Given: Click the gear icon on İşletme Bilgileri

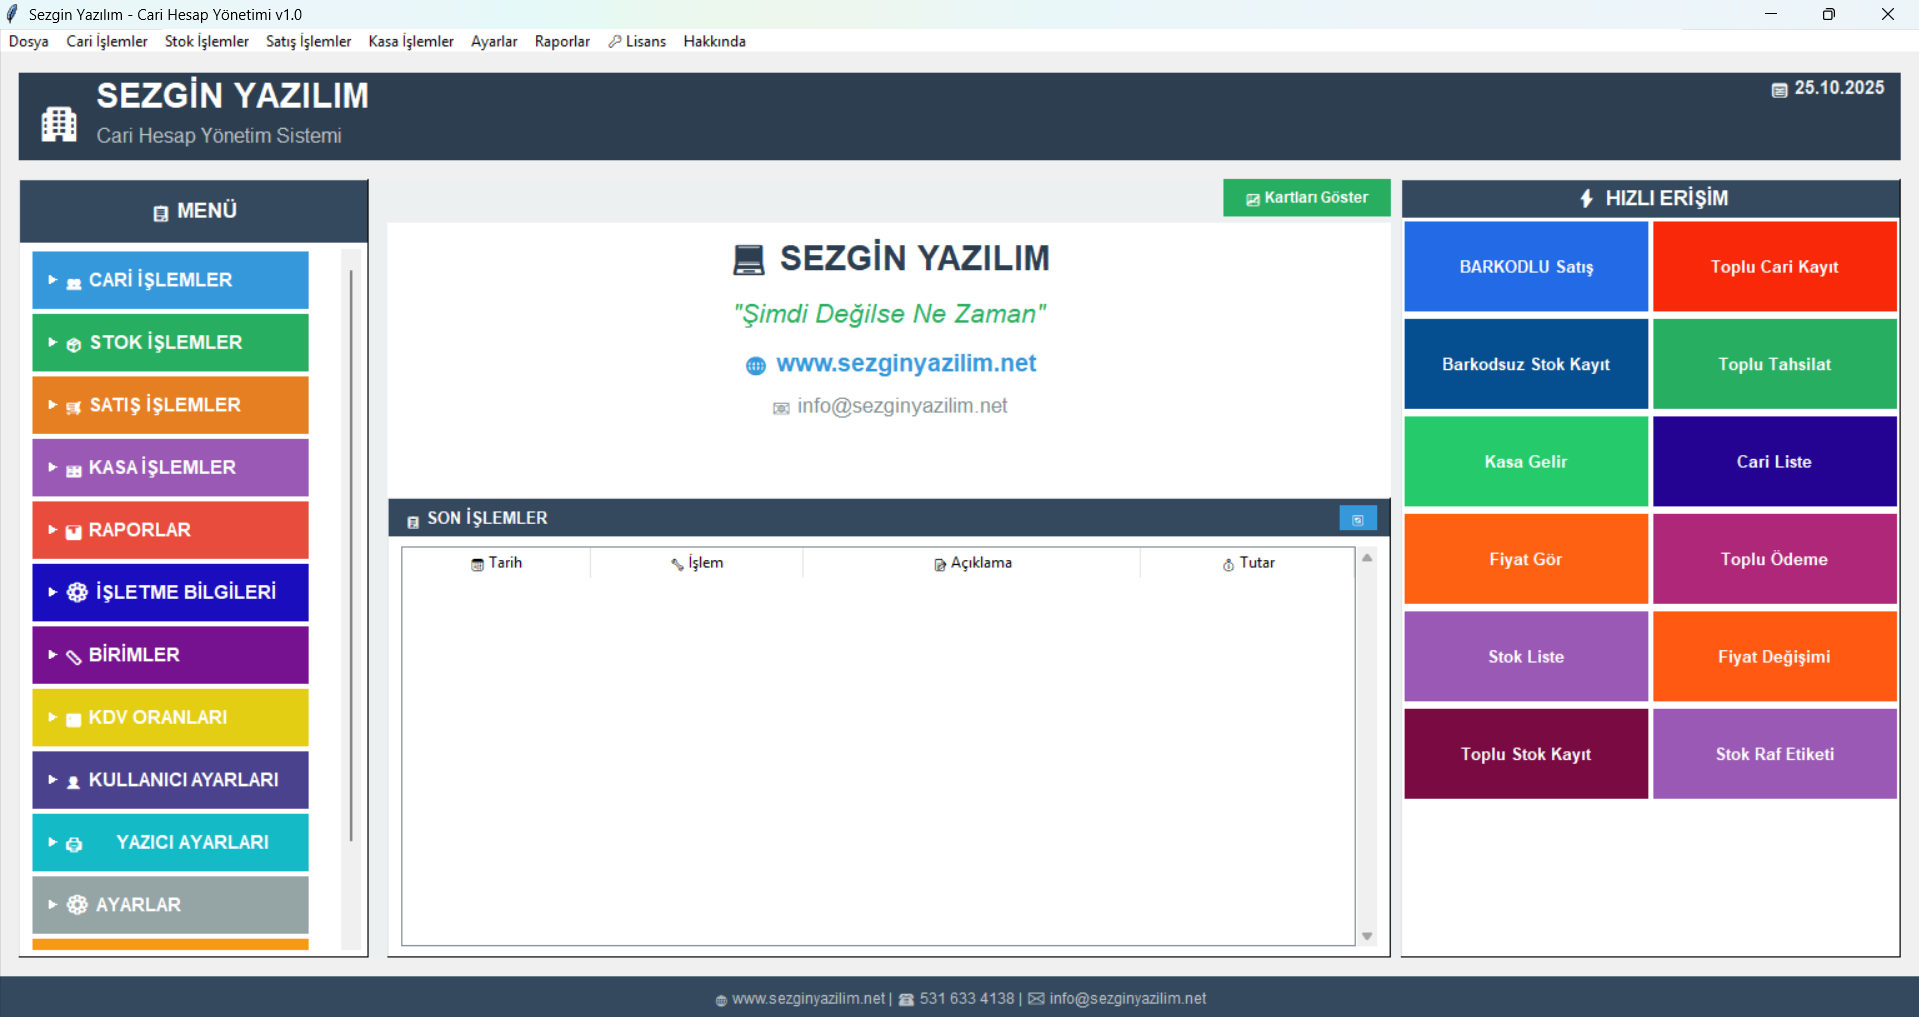Looking at the screenshot, I should click(77, 593).
